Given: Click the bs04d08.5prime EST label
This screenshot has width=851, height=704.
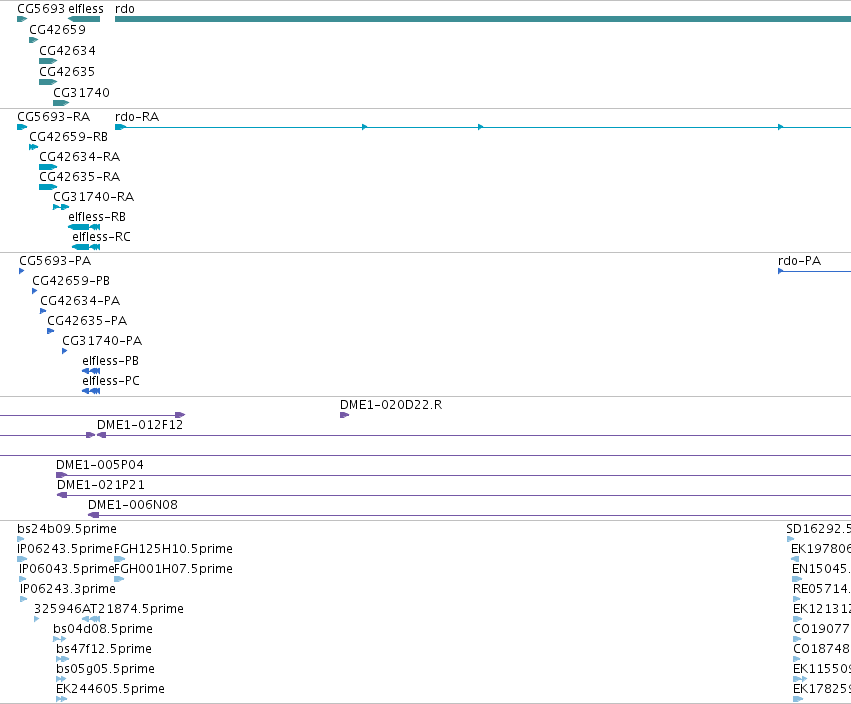Looking at the screenshot, I should coord(103,630).
